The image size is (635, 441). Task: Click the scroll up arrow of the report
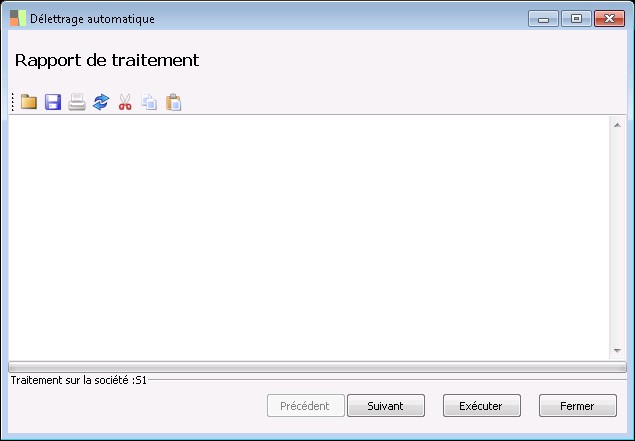(x=617, y=125)
